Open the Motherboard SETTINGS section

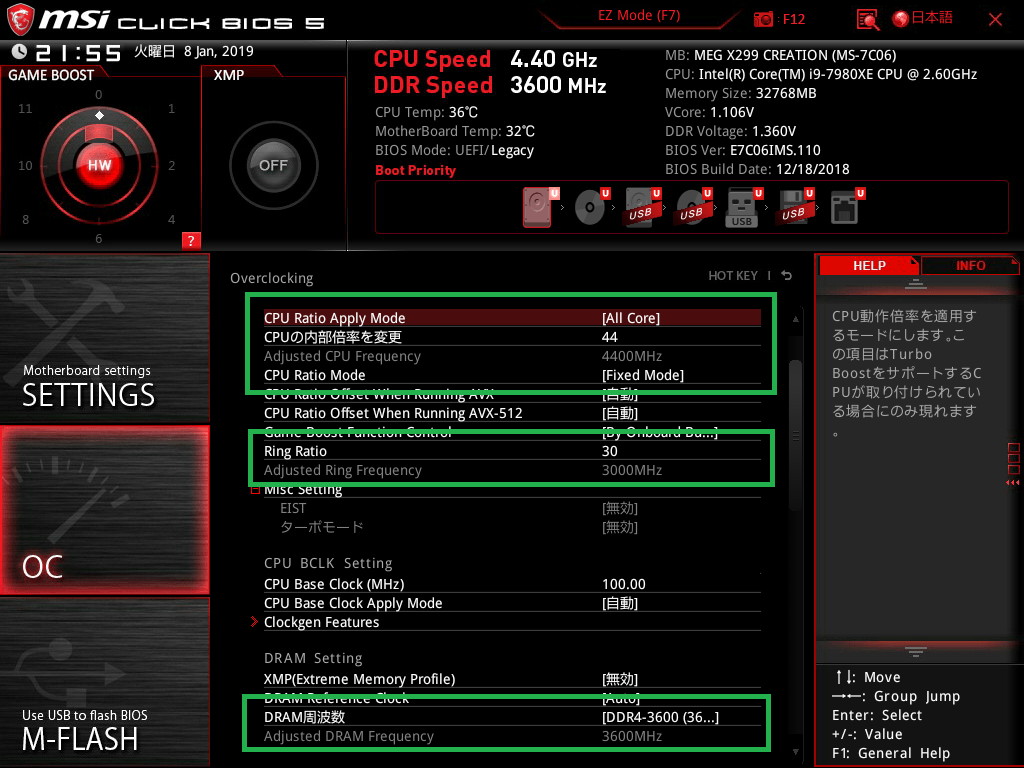tap(104, 338)
